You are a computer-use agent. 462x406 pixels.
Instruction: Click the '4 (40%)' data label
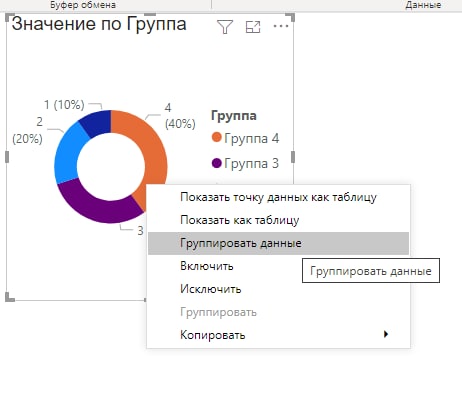pyautogui.click(x=180, y=116)
